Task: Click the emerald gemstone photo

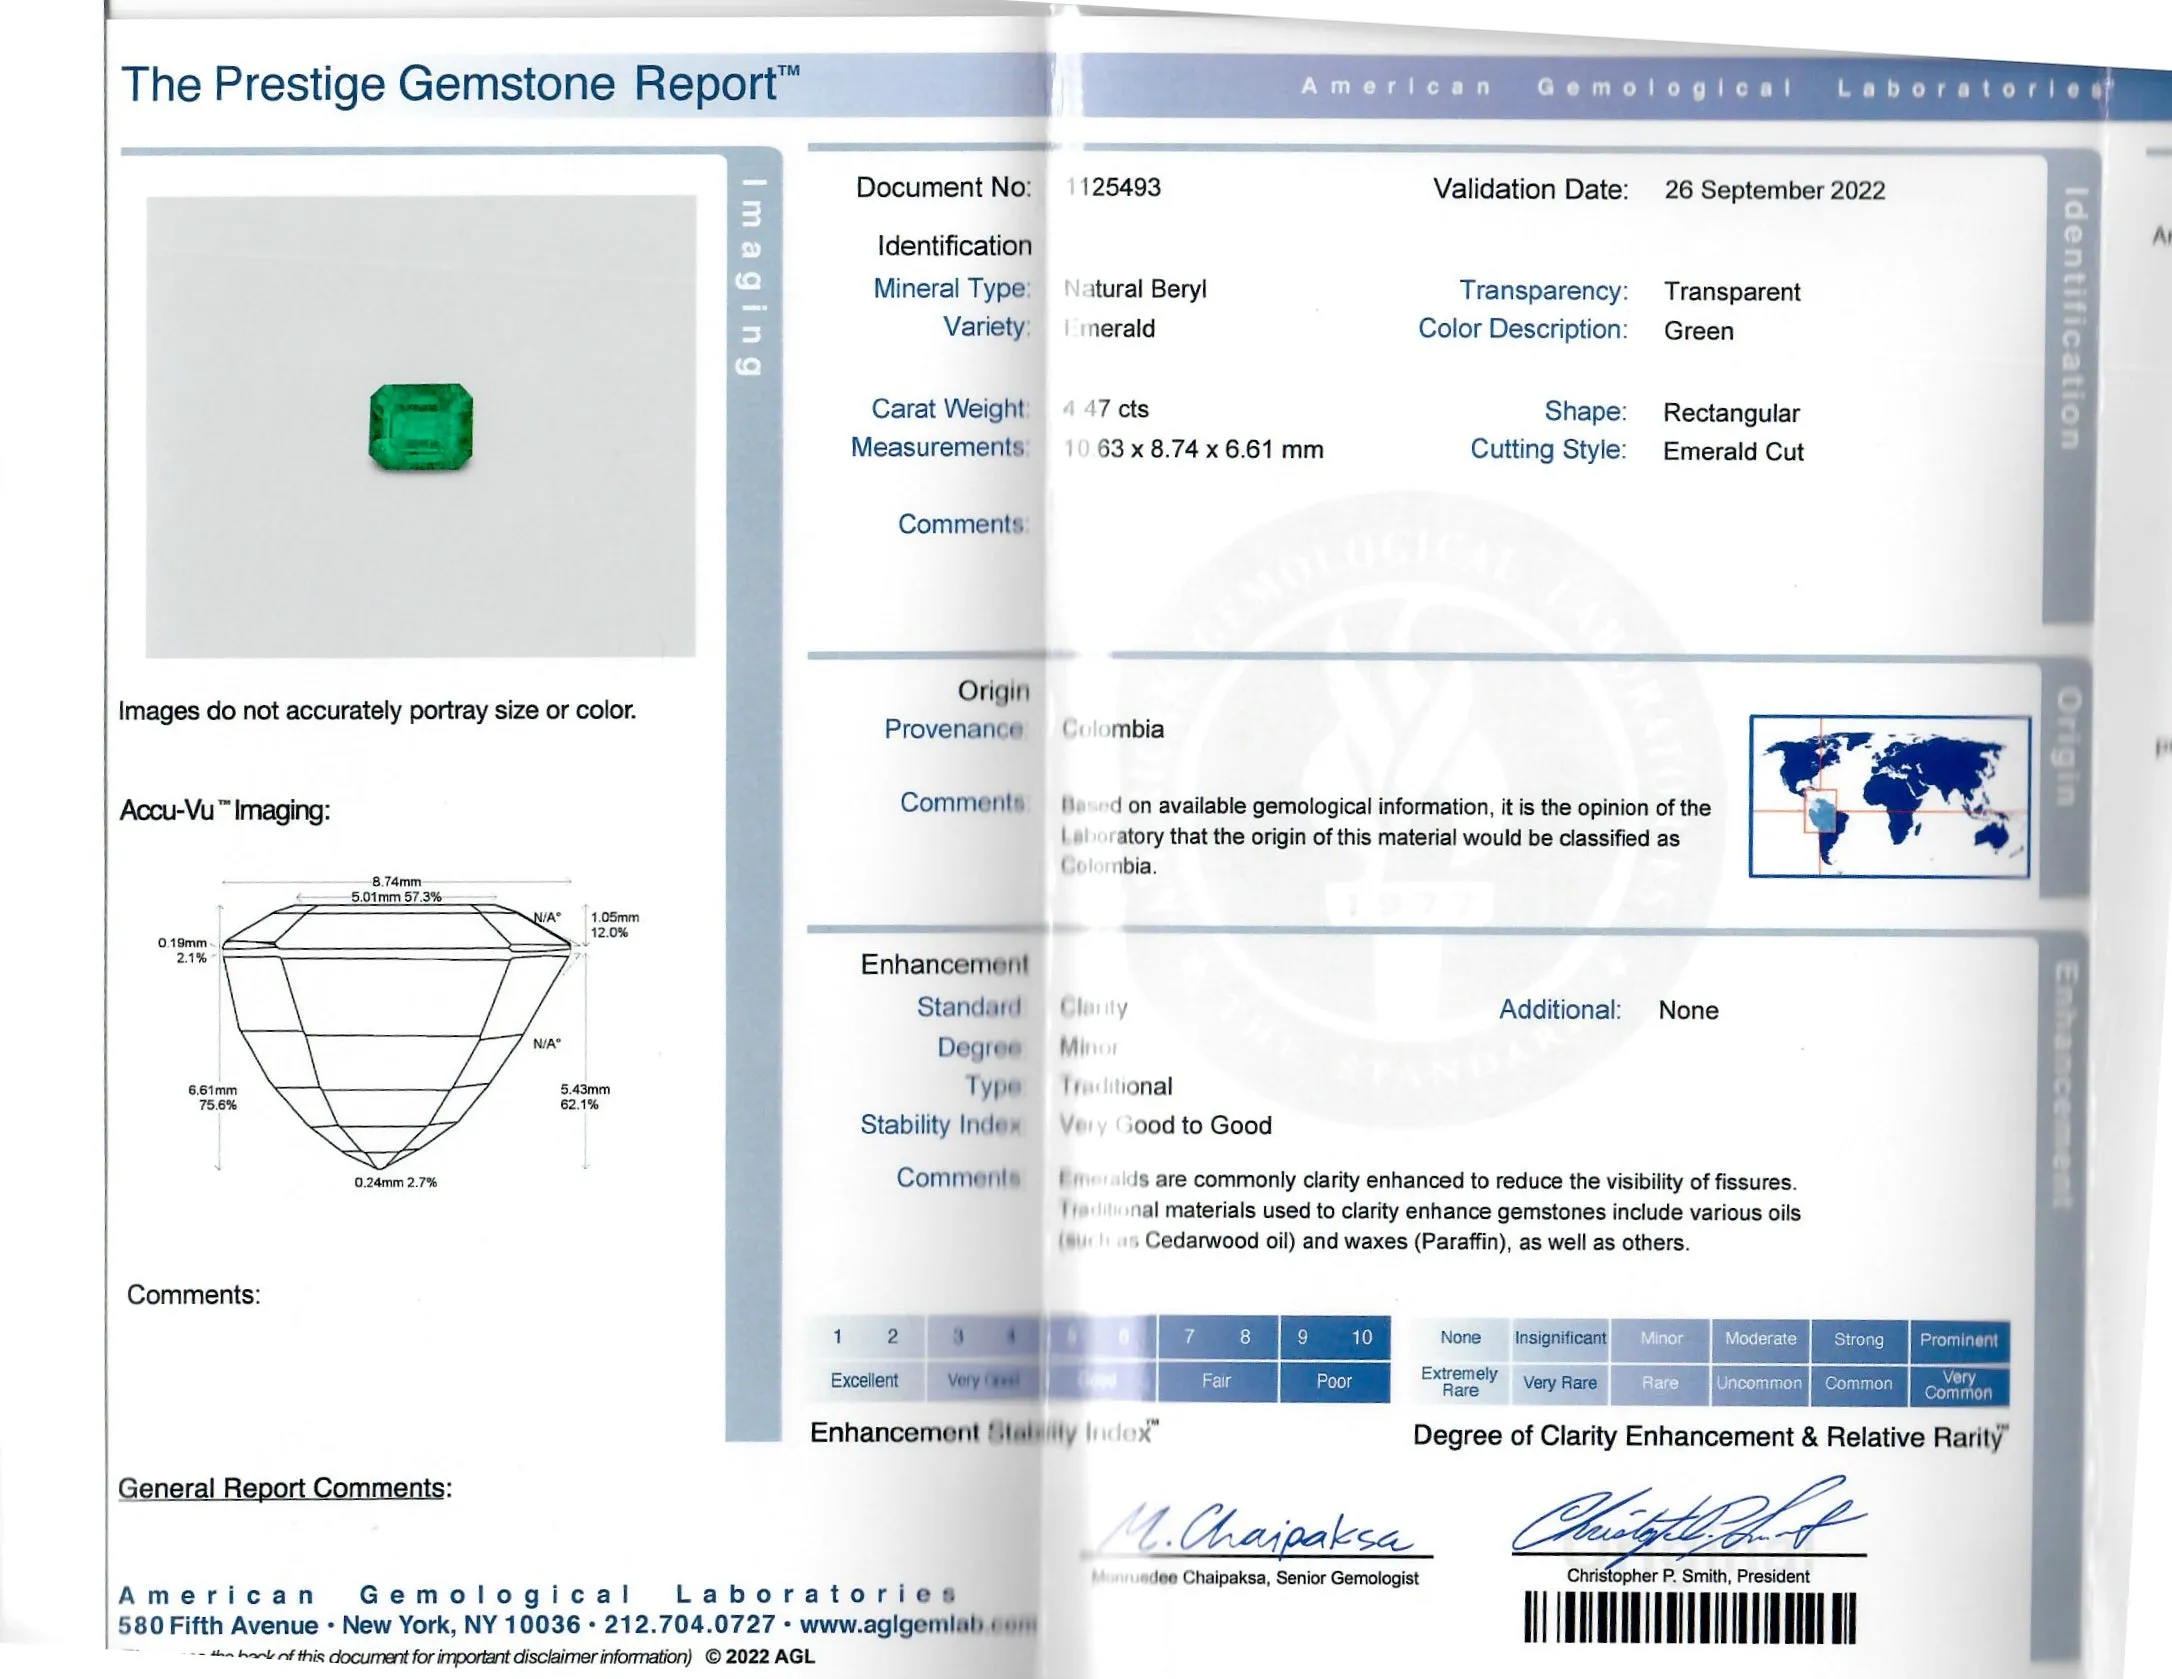Action: click(421, 427)
